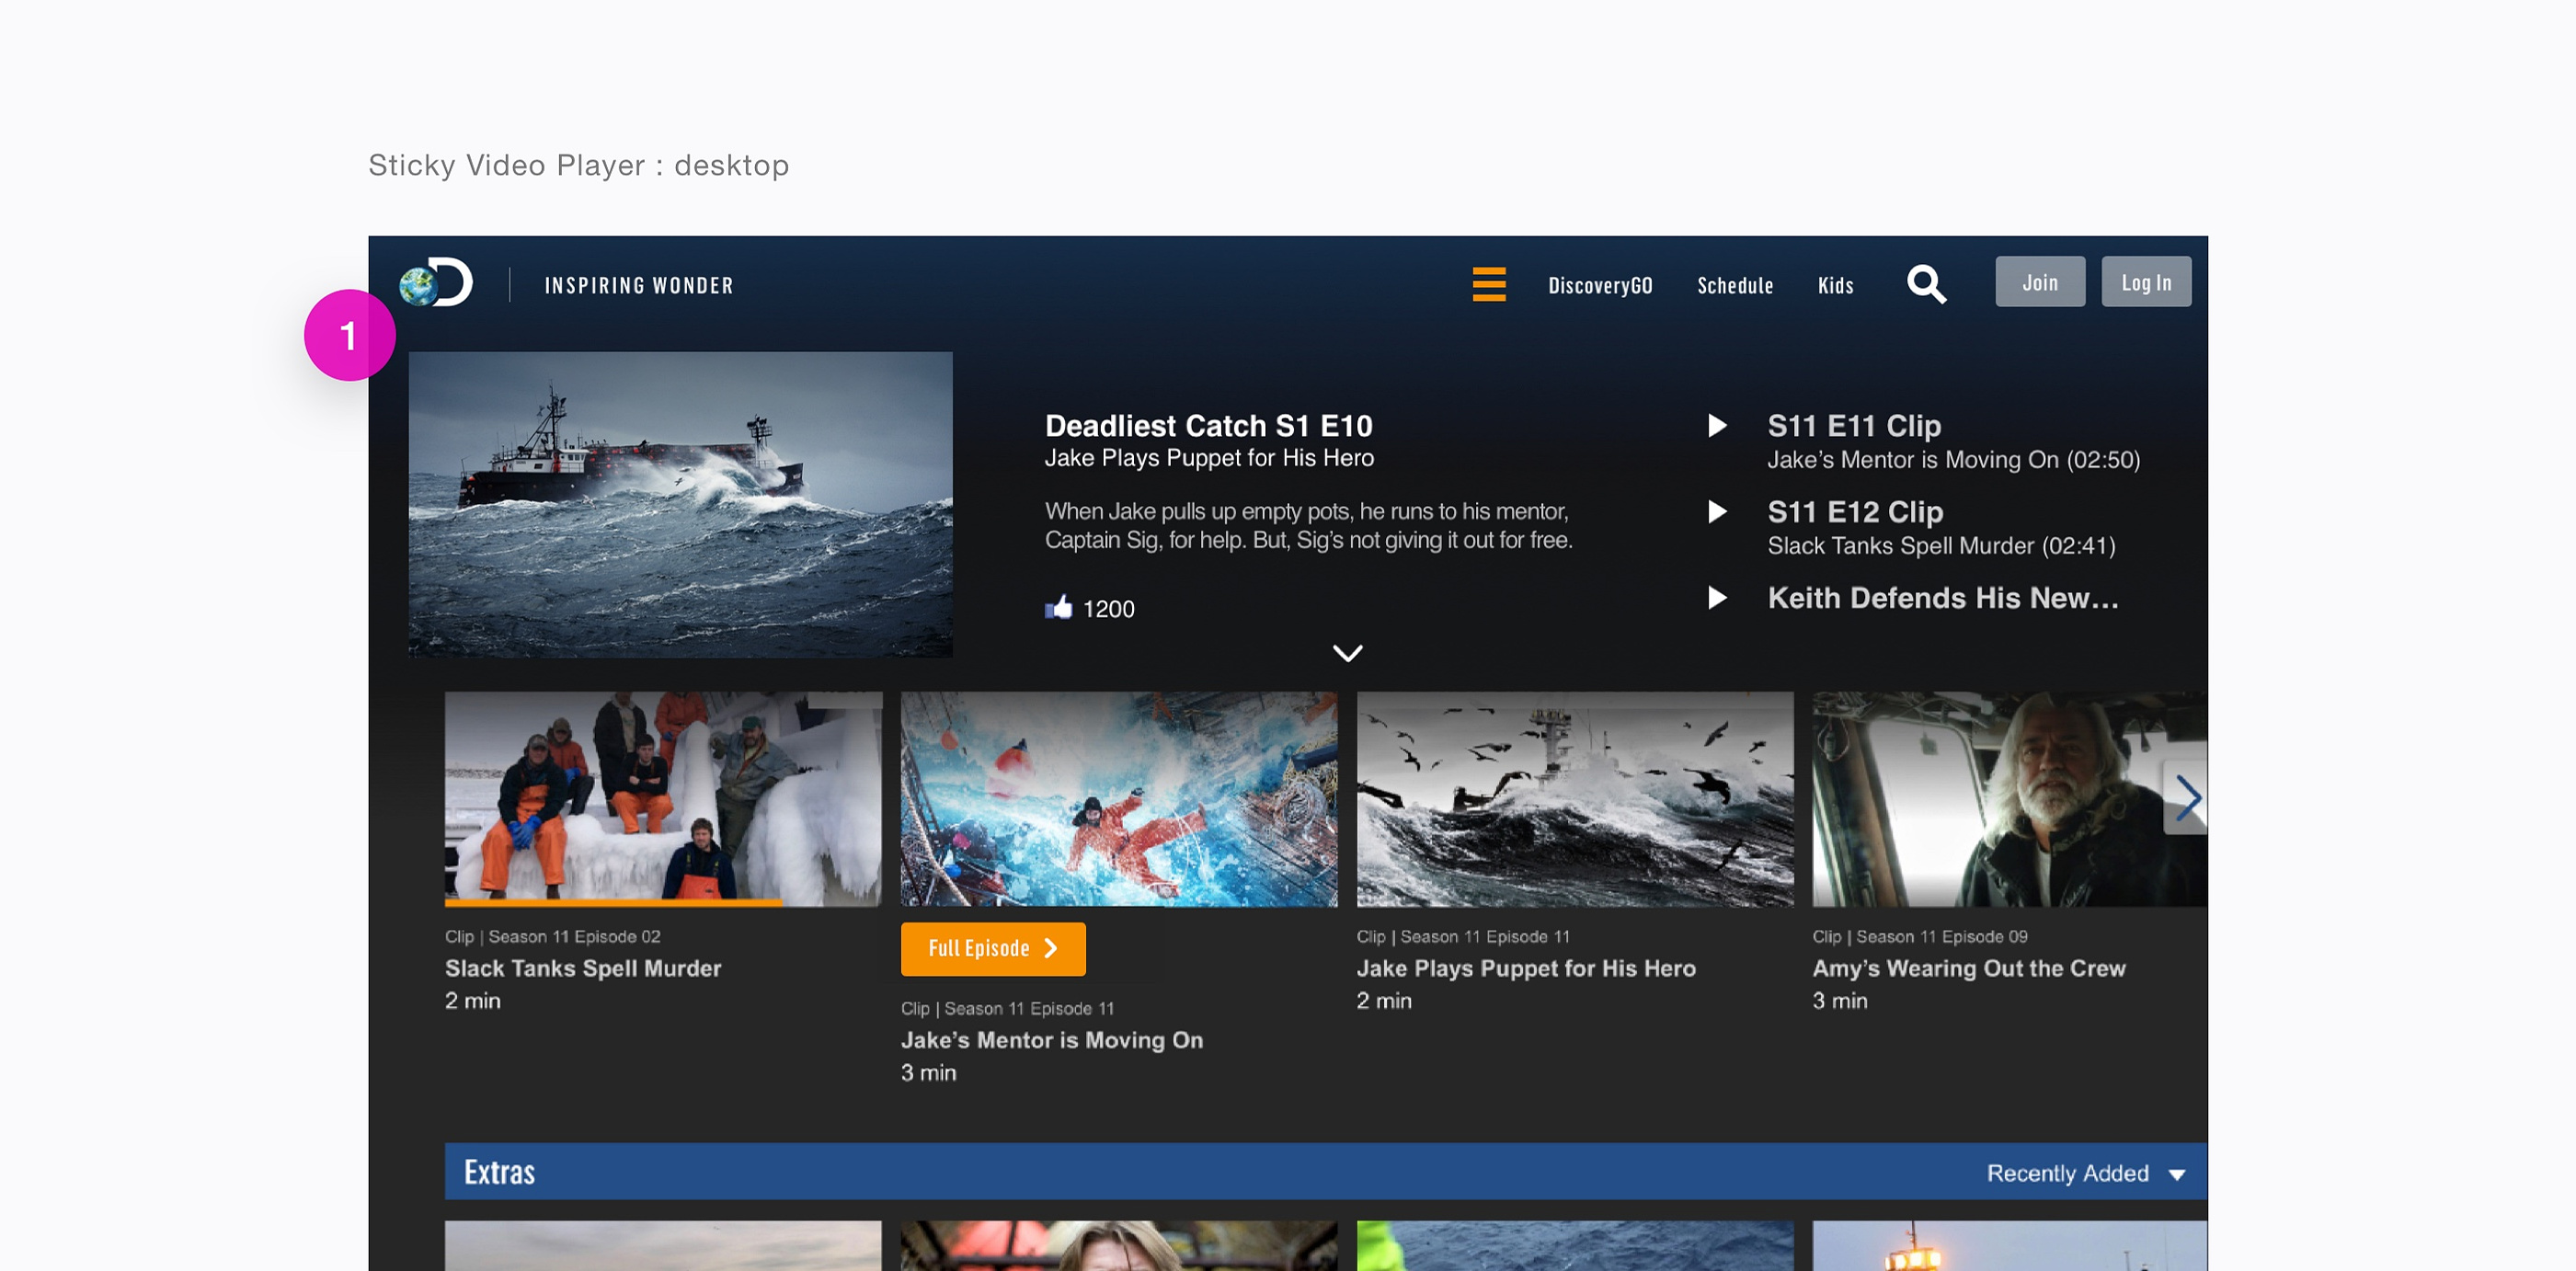Open the orange hamburger menu
2576x1271 pixels.
[x=1489, y=284]
